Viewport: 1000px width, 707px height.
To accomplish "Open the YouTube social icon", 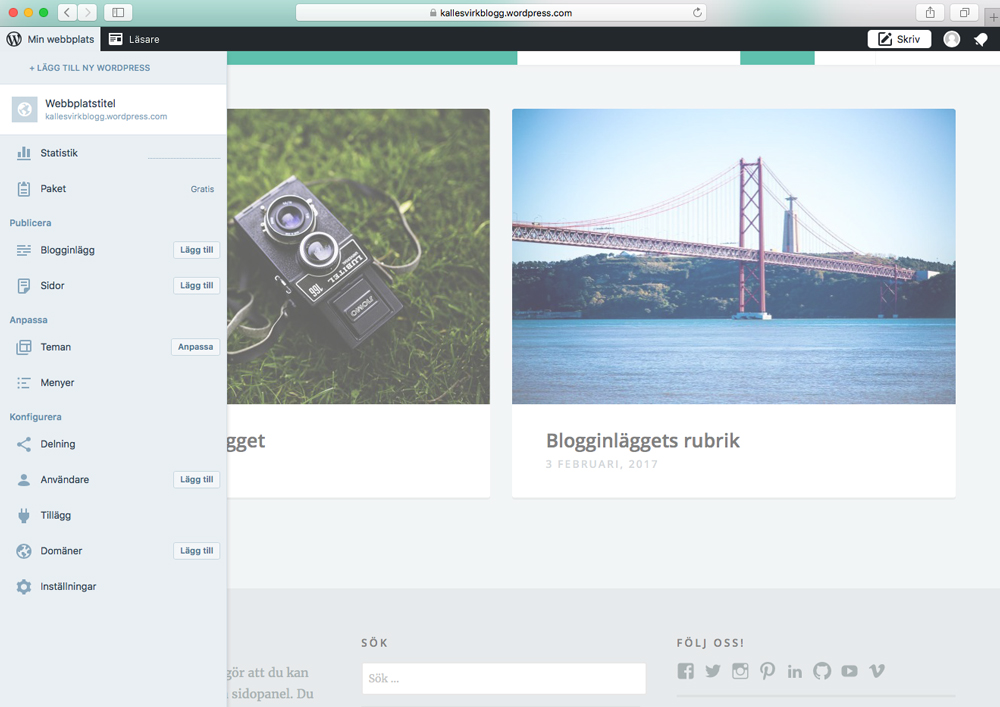I will click(849, 671).
